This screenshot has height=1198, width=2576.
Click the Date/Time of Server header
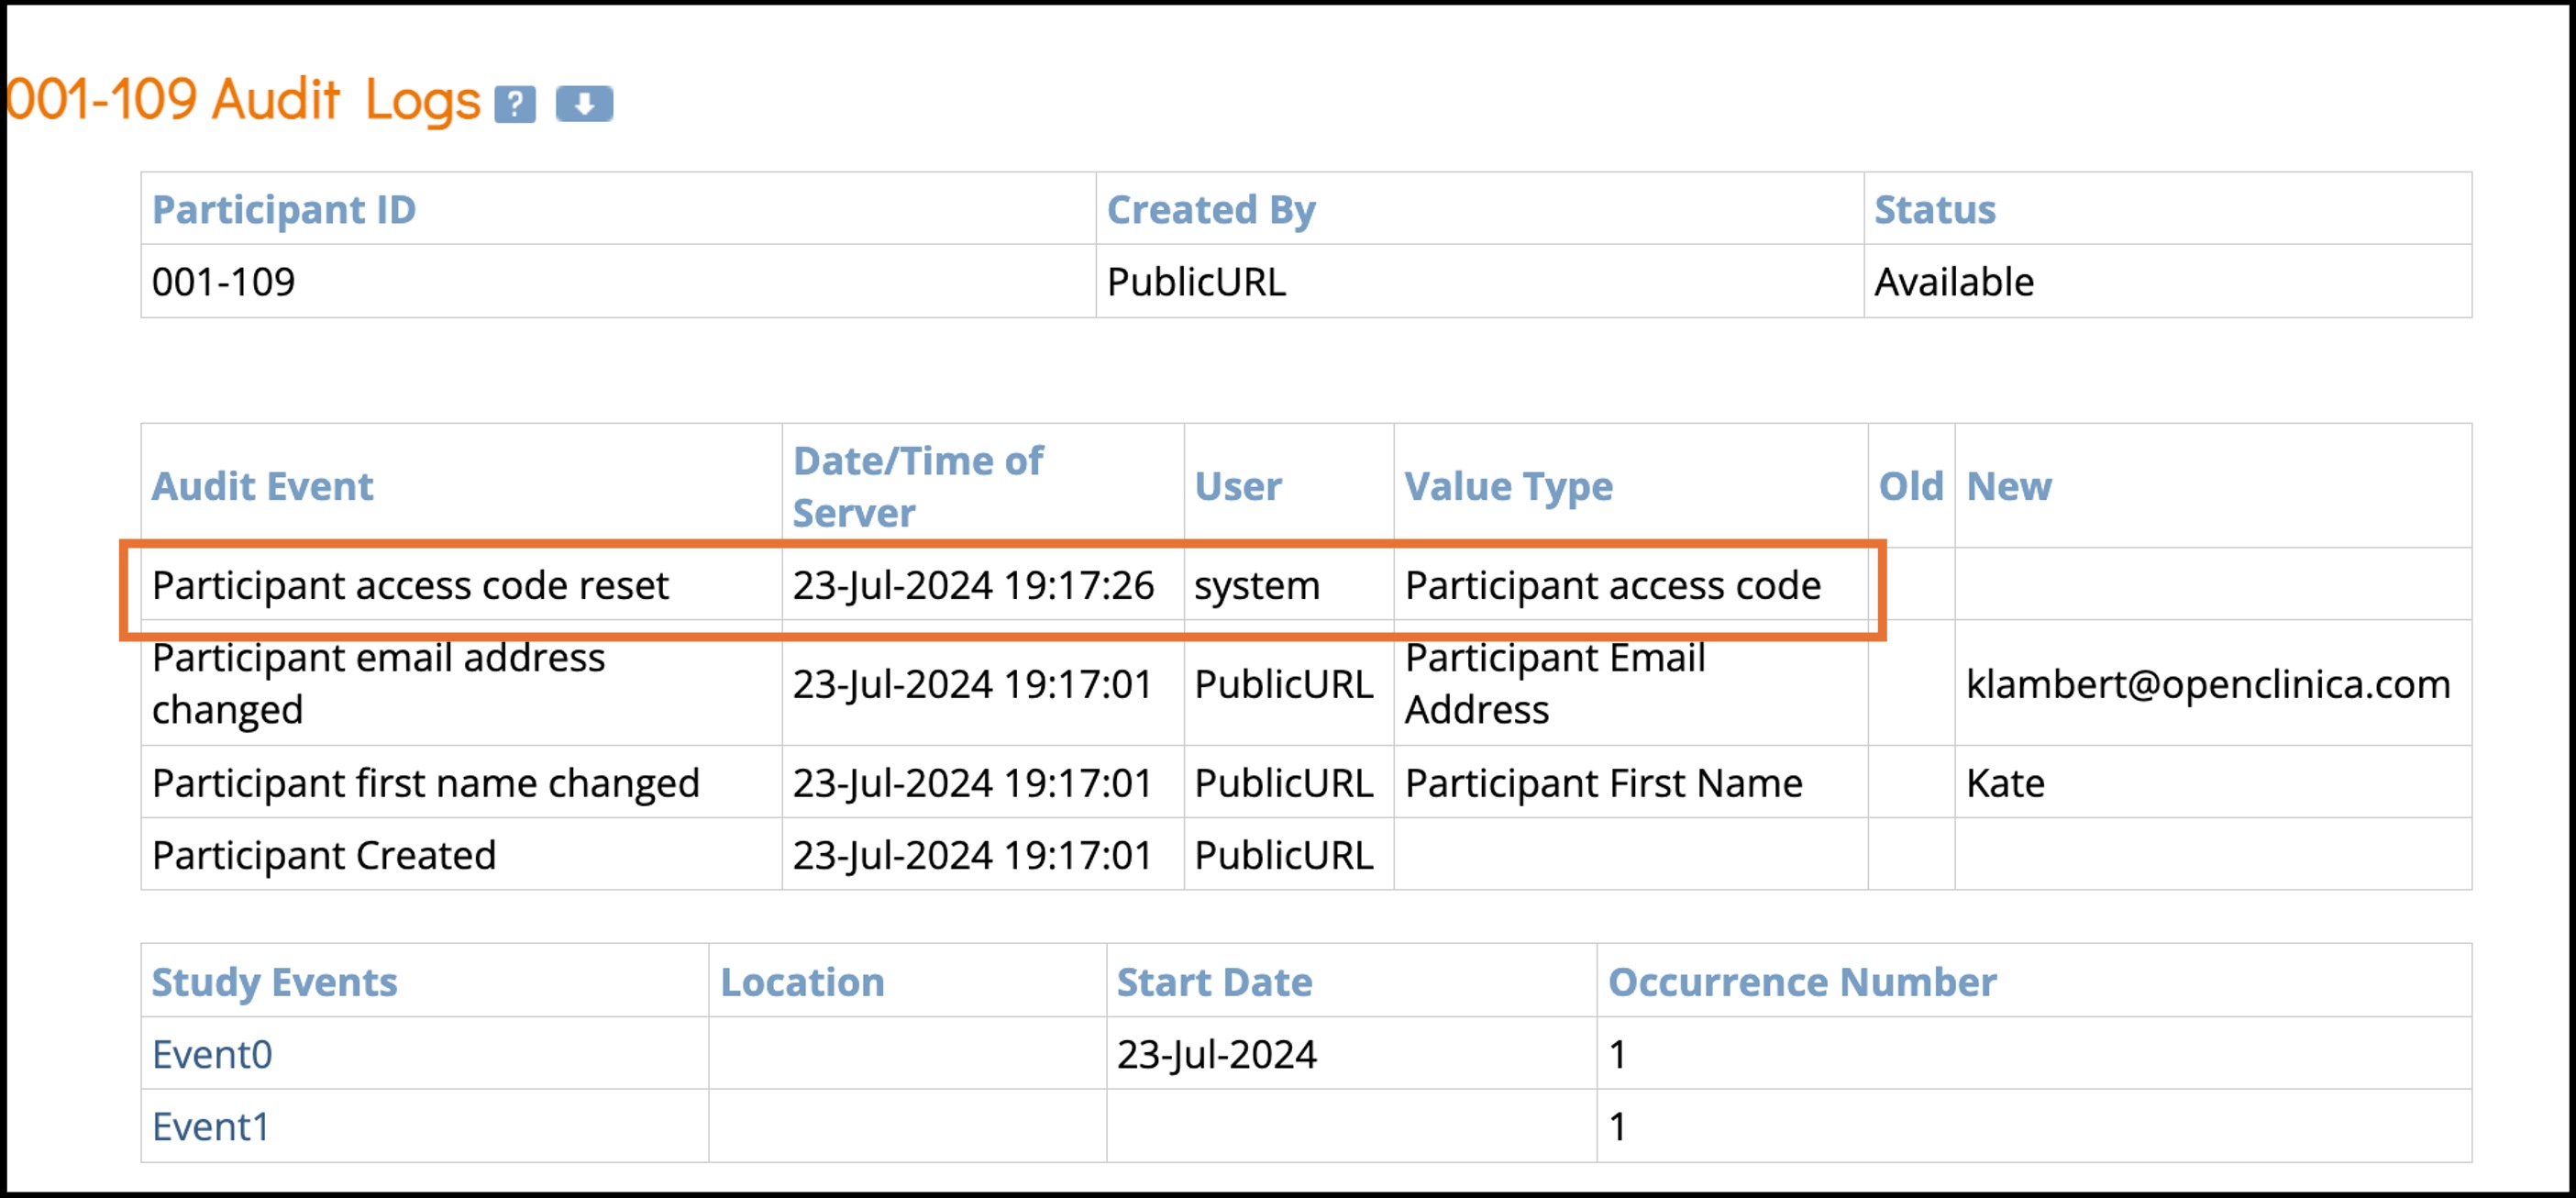click(x=917, y=486)
